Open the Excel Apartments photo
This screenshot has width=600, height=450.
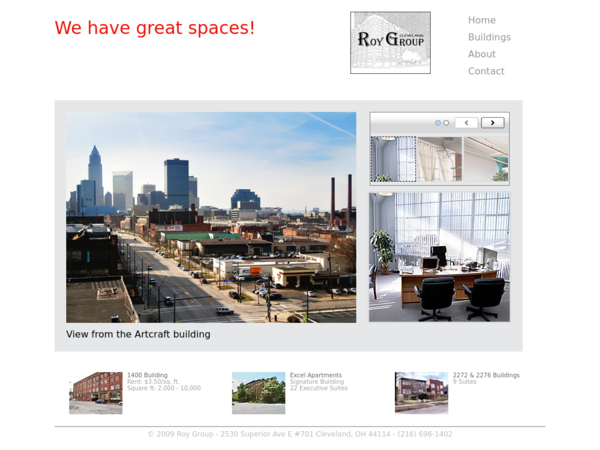(258, 393)
